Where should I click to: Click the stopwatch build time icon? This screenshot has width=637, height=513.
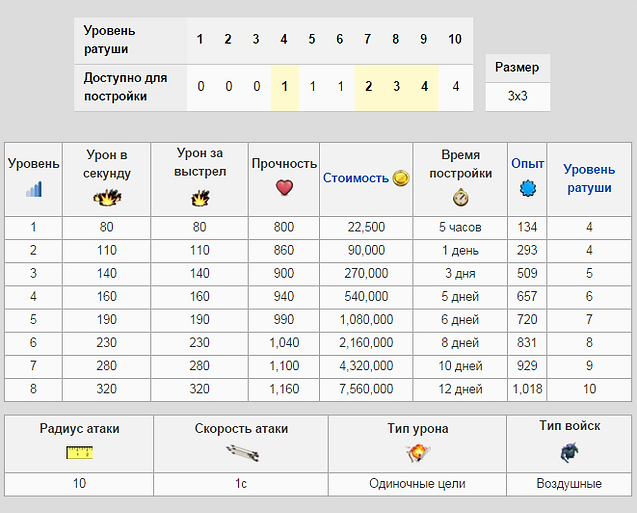[x=461, y=197]
